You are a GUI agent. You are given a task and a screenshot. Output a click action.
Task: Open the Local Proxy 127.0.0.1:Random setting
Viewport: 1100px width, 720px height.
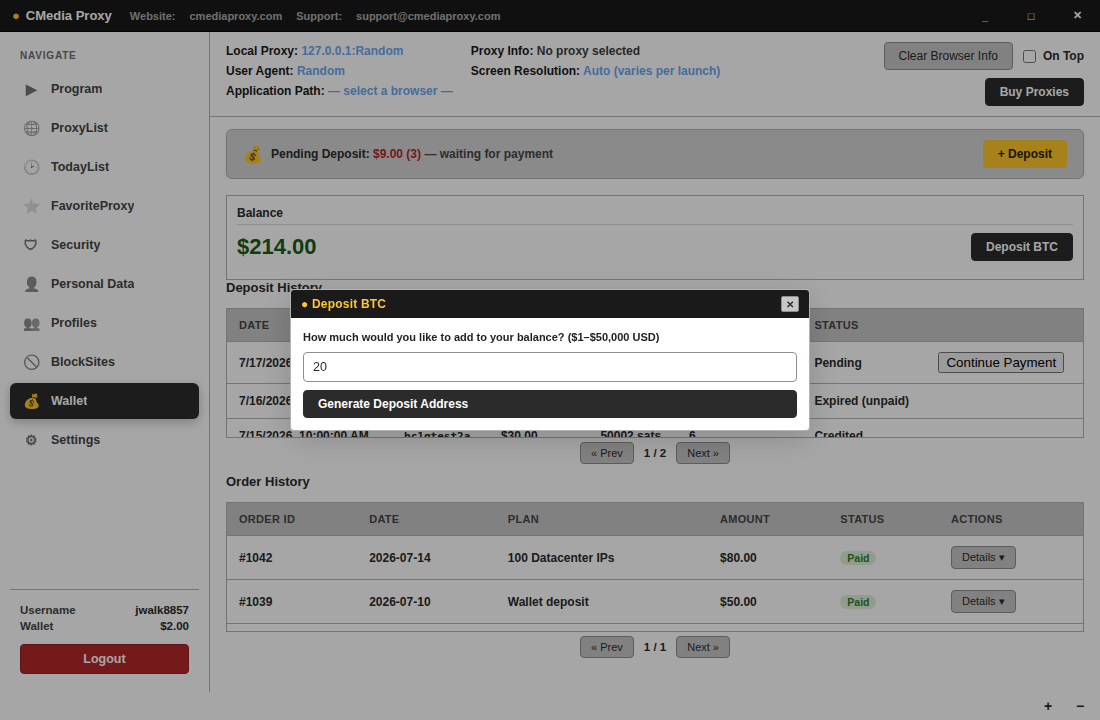click(352, 51)
